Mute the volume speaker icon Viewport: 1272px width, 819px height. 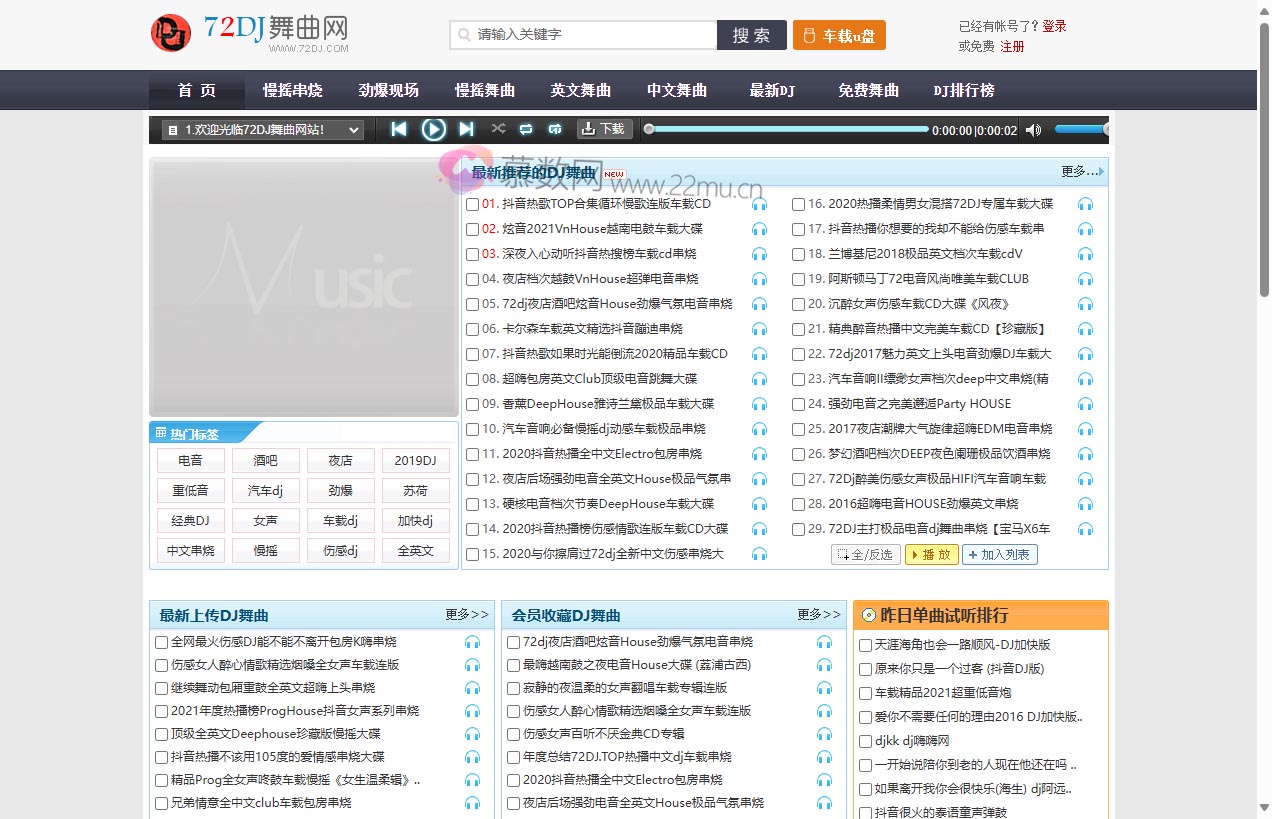tap(1033, 129)
